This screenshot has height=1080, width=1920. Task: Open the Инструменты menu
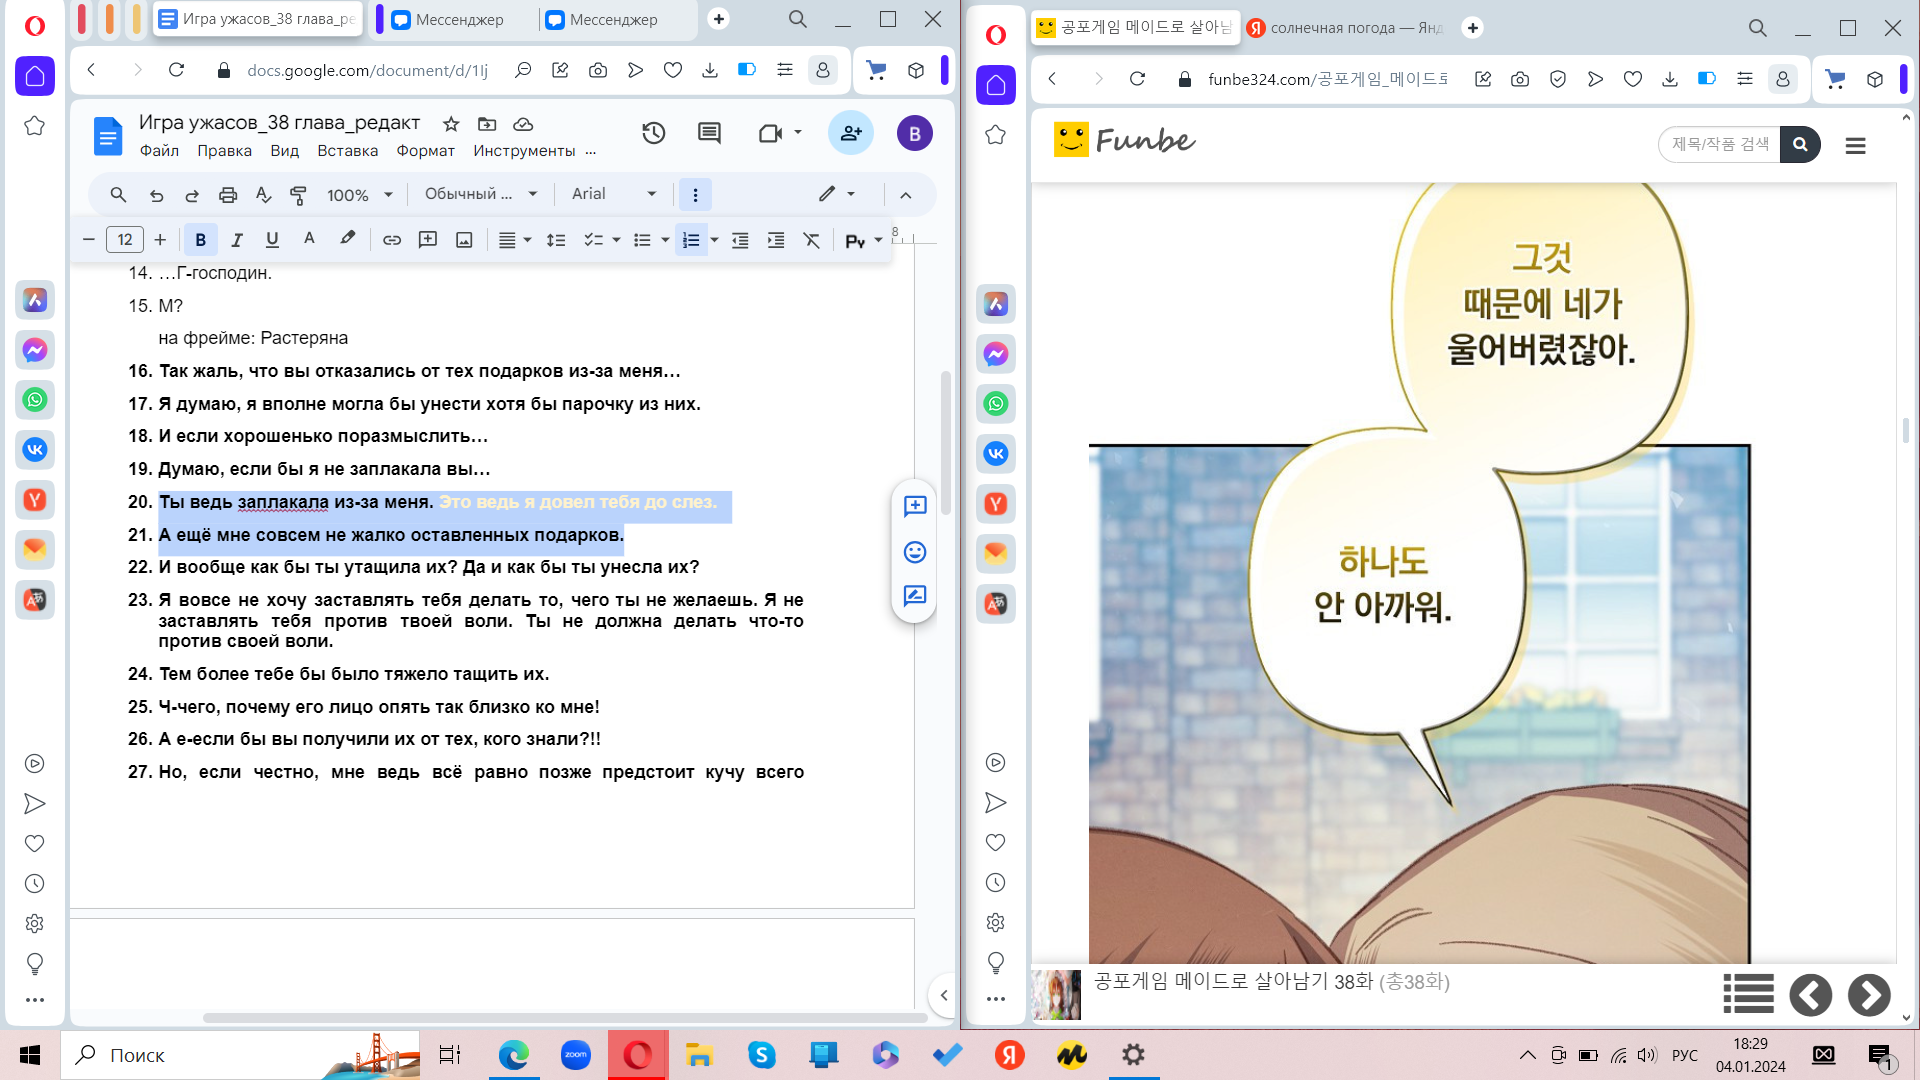click(x=524, y=151)
